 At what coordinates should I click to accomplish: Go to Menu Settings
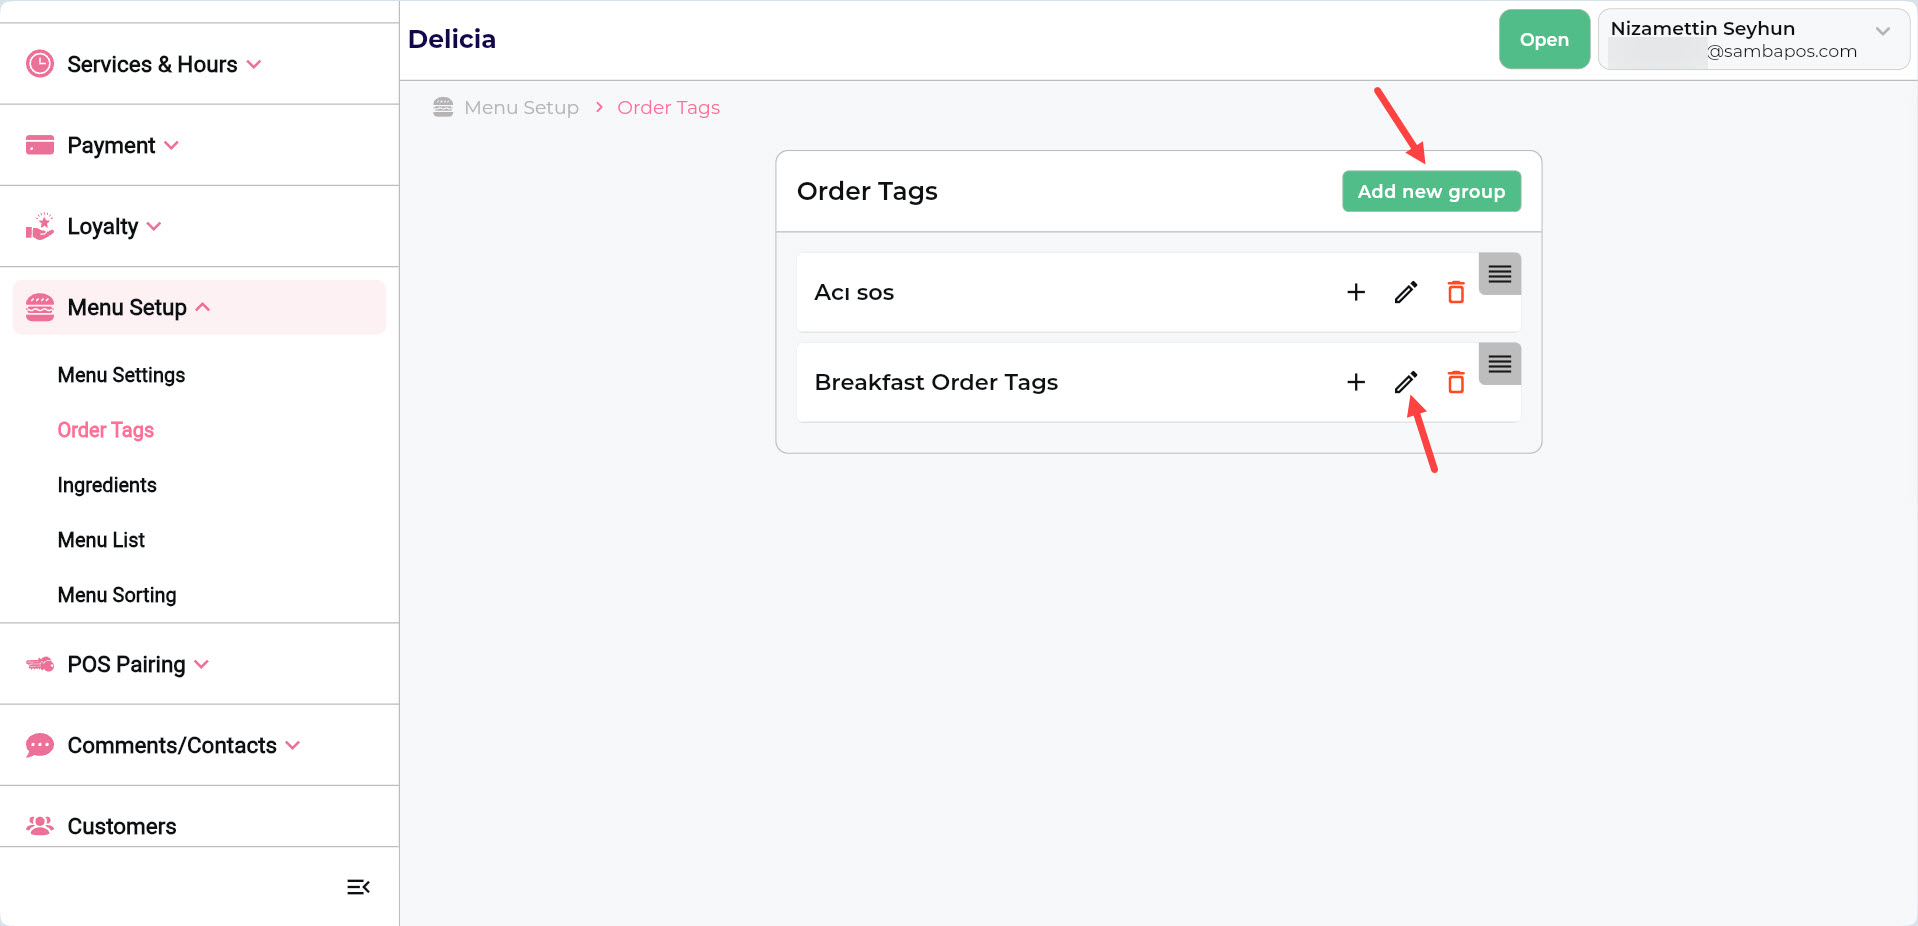(121, 375)
